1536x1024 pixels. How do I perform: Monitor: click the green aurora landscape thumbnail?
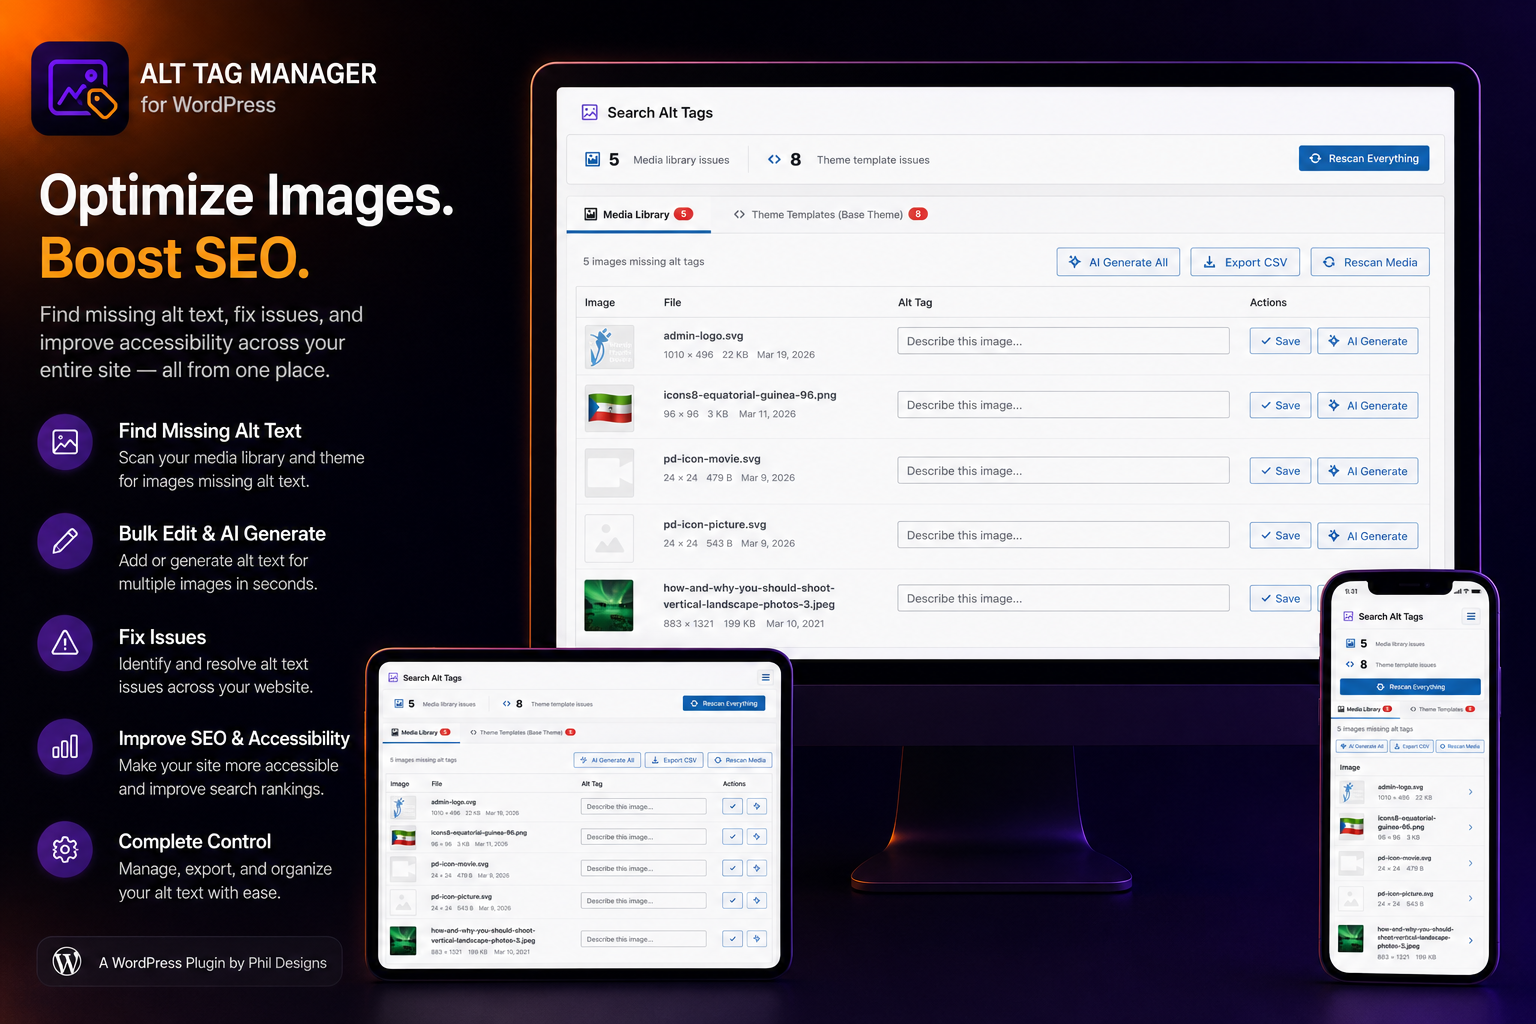coord(609,605)
